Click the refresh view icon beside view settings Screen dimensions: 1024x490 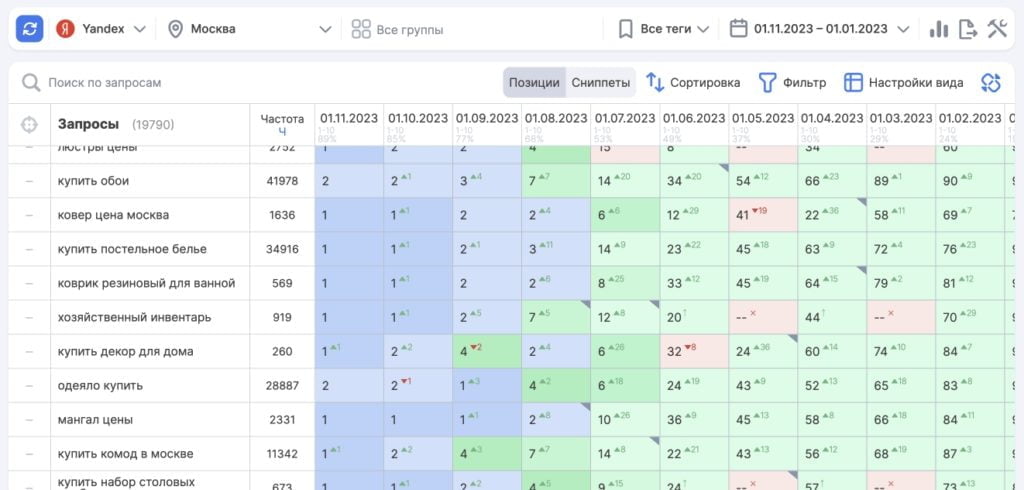990,83
